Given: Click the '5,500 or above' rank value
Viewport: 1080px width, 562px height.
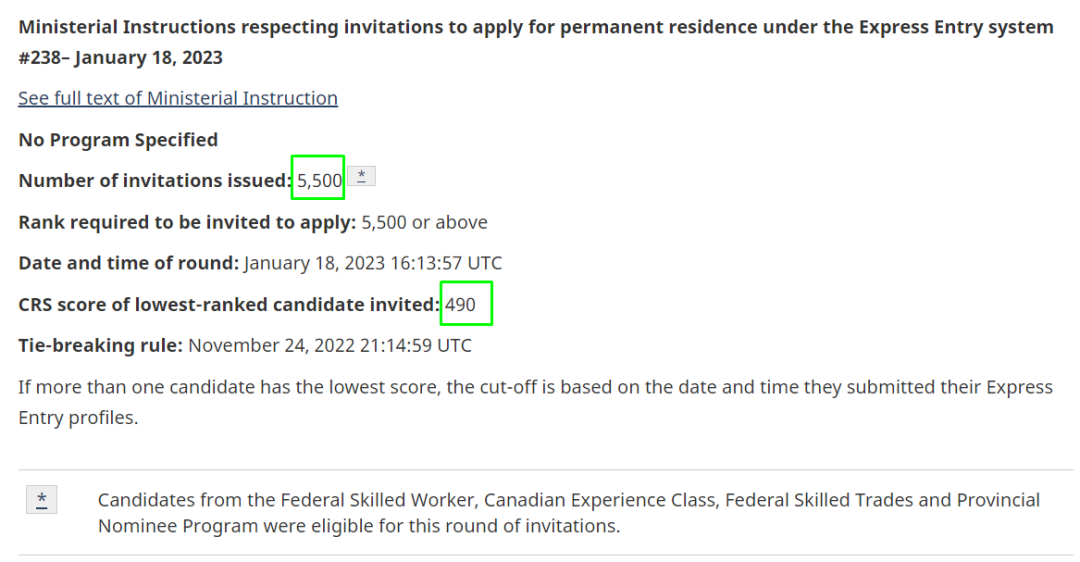Looking at the screenshot, I should [x=424, y=222].
